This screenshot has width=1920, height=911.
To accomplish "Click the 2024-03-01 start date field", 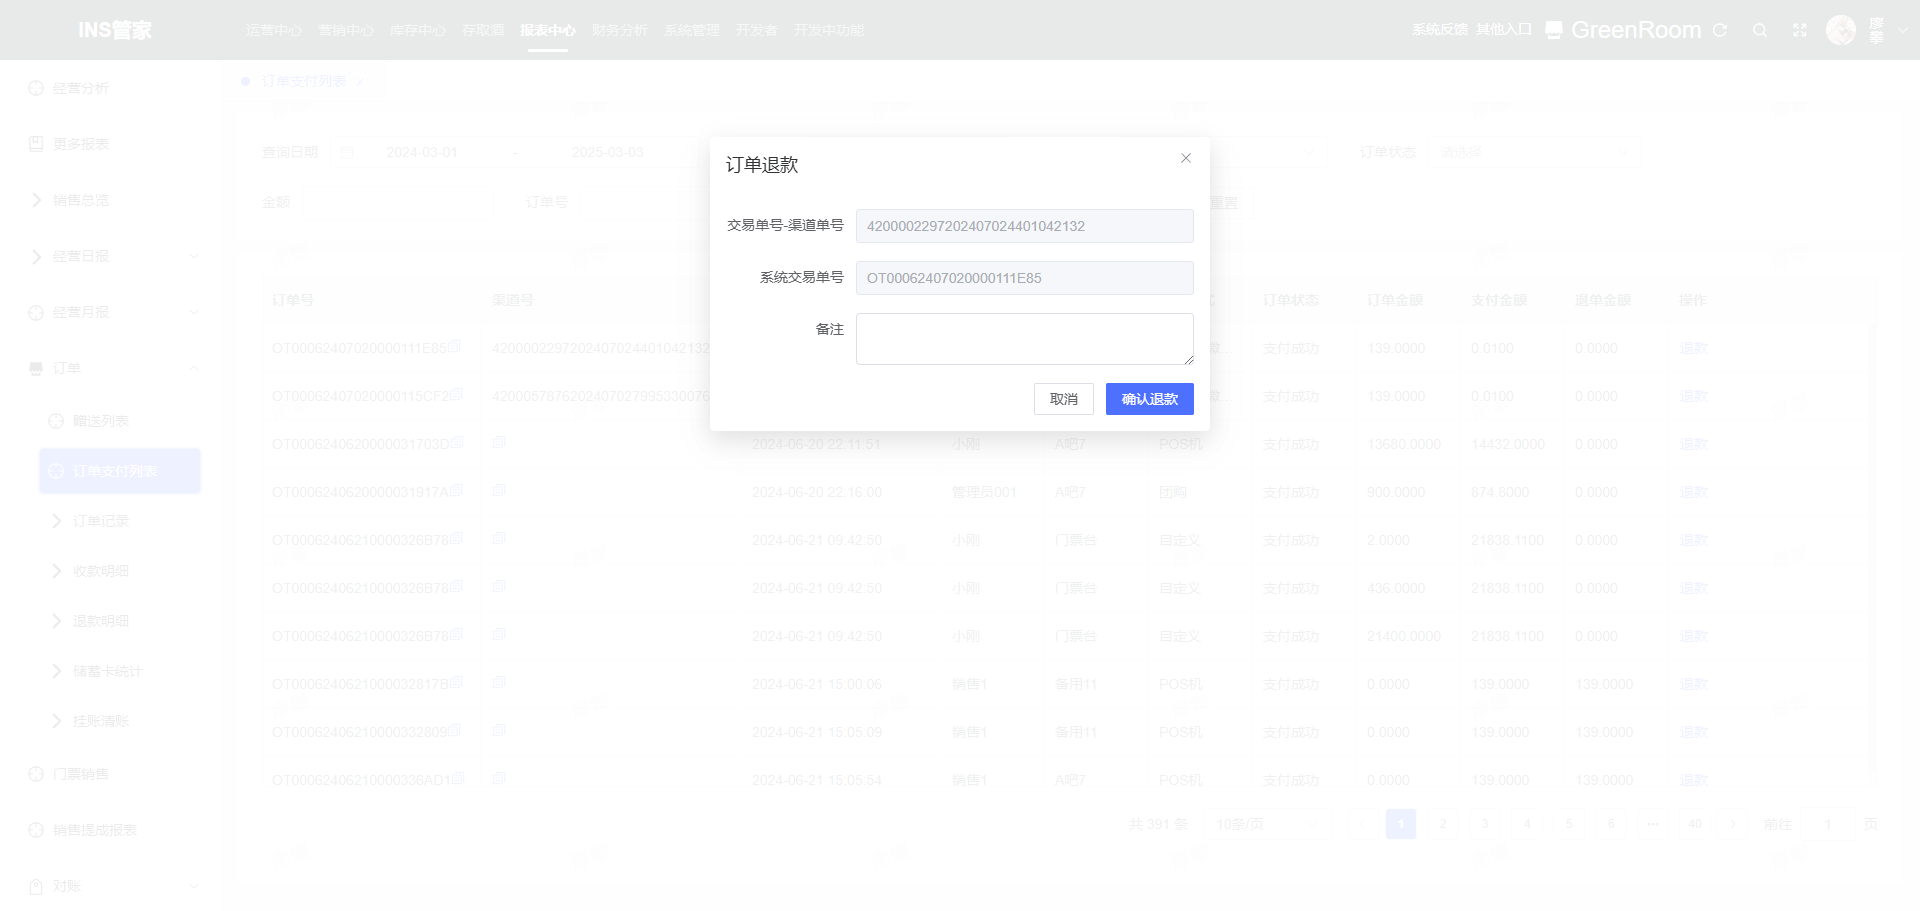I will click(x=422, y=152).
